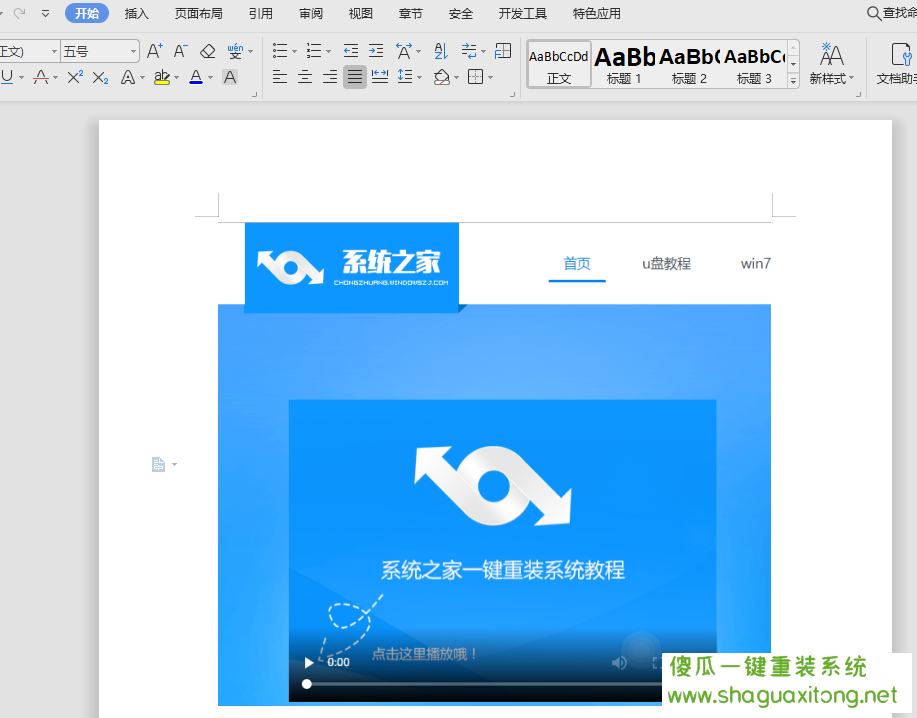Open the font dialog launcher corner icon

click(x=254, y=95)
